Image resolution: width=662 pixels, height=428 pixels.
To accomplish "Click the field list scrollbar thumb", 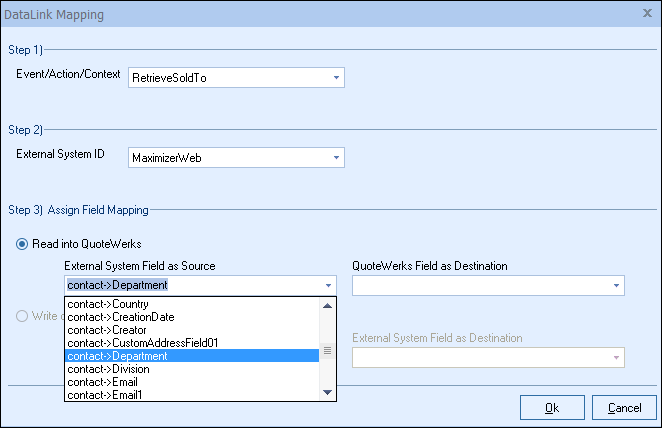I will click(x=327, y=351).
